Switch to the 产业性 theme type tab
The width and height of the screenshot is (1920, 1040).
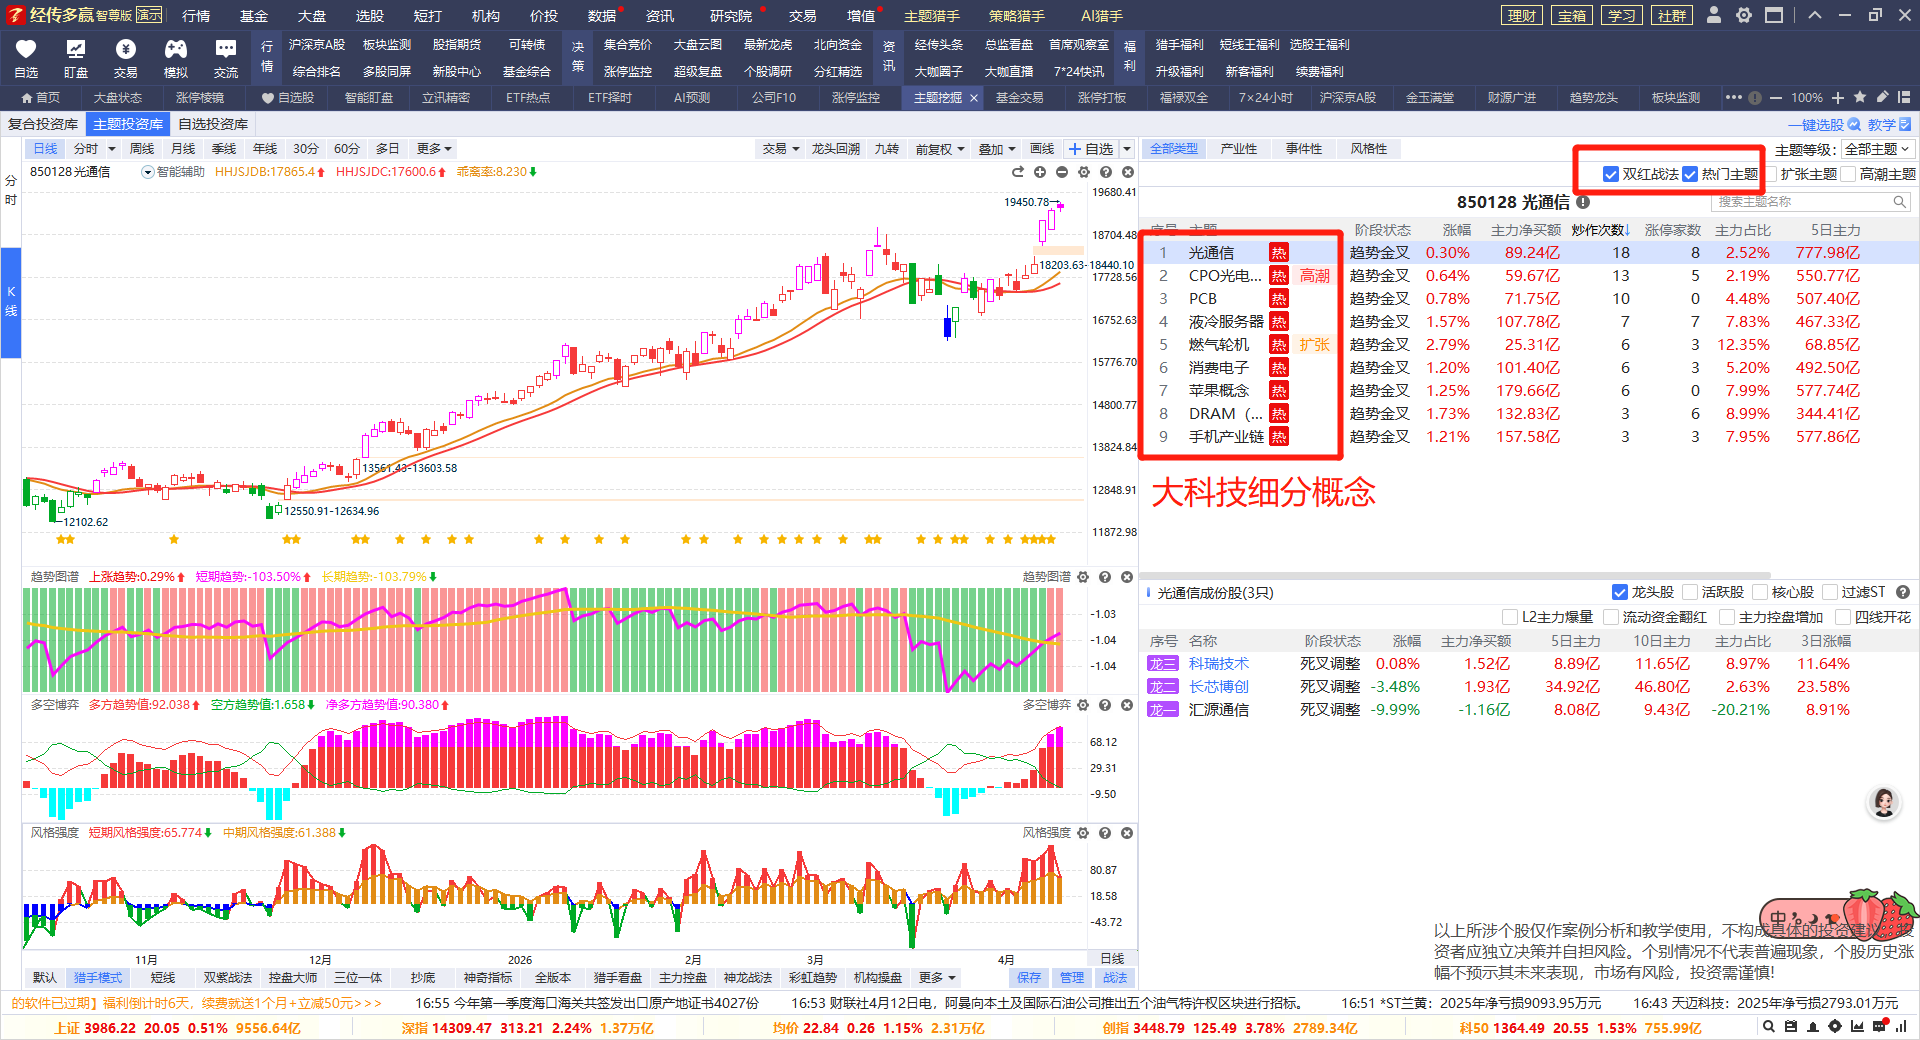[x=1238, y=149]
